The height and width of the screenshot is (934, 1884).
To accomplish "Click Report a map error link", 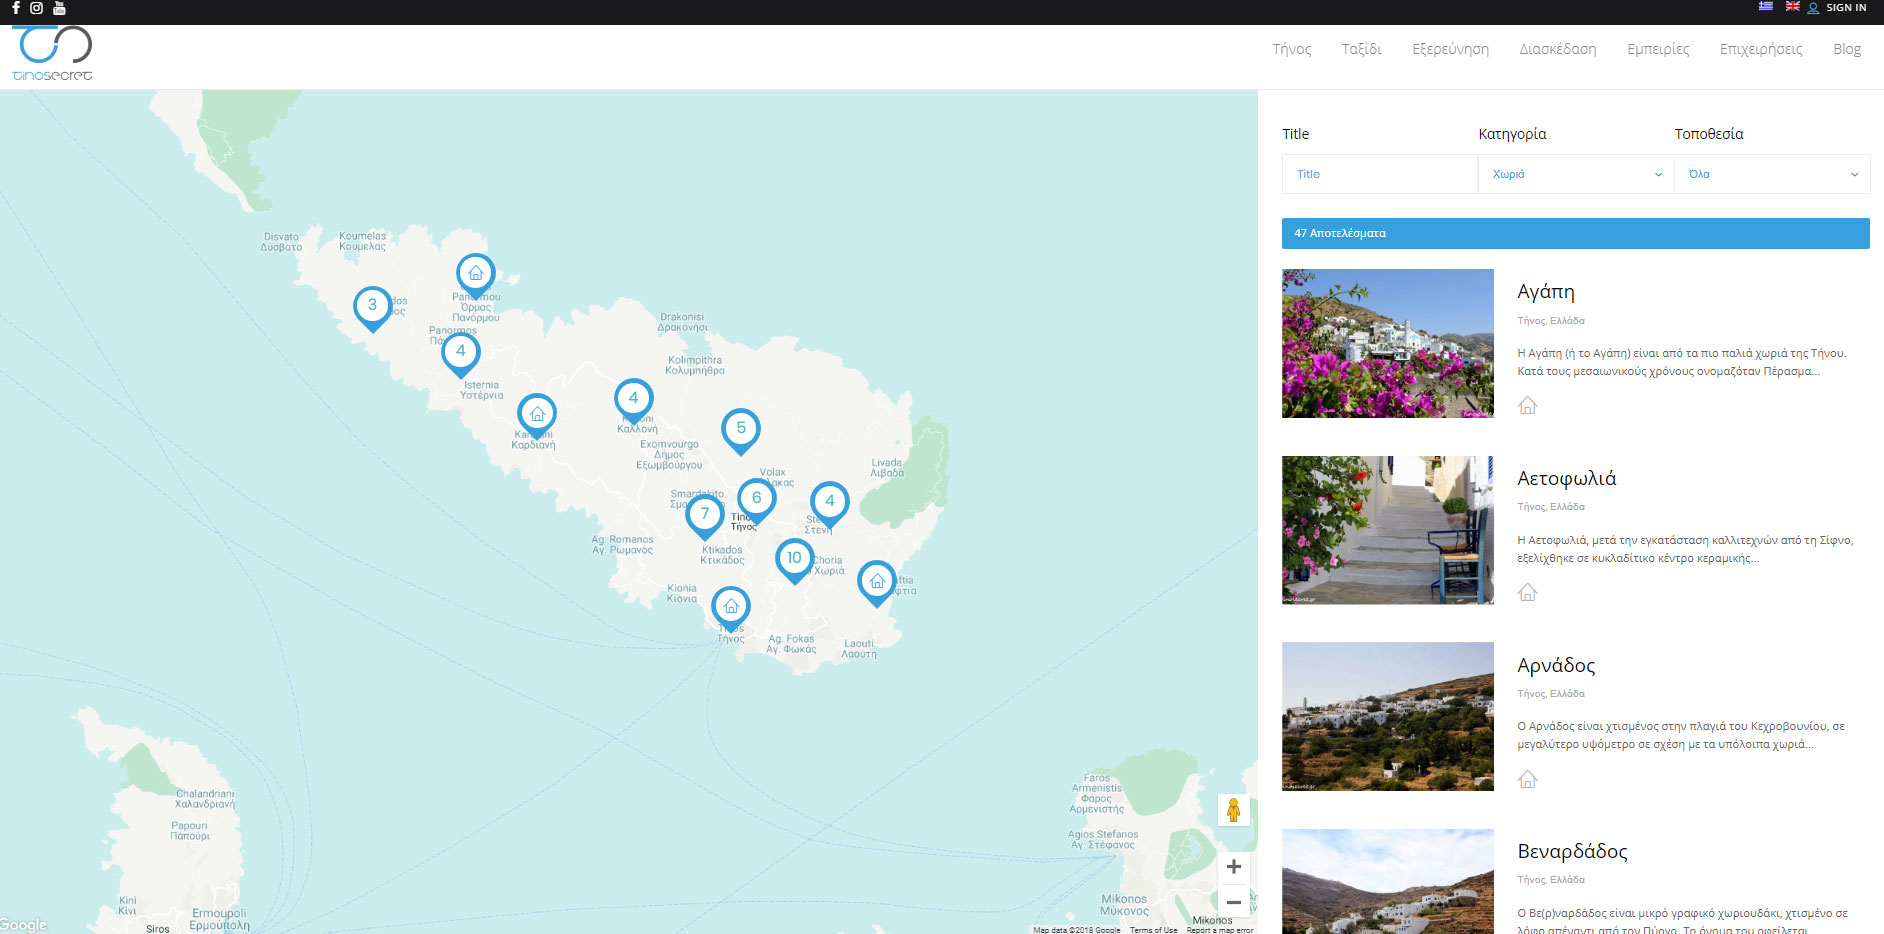I will 1219,930.
